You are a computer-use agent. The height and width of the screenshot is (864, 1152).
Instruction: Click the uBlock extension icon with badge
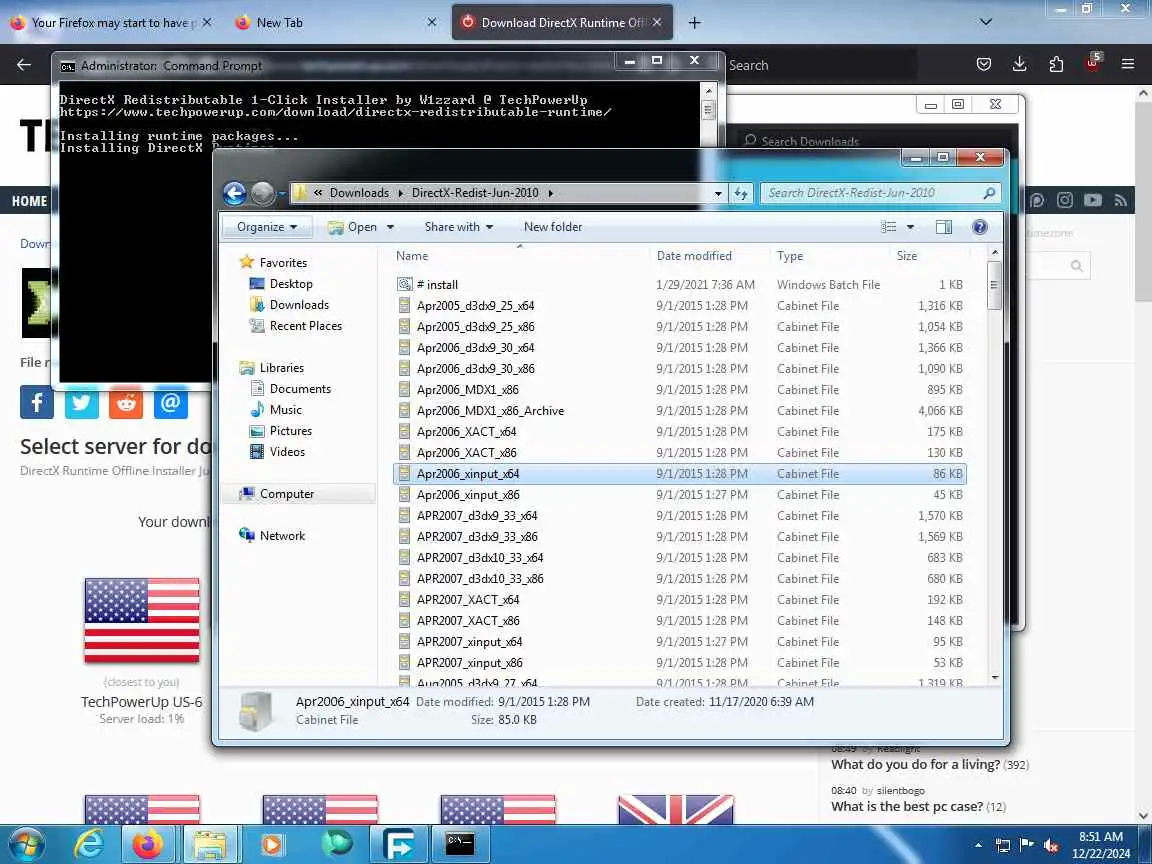(x=1092, y=62)
